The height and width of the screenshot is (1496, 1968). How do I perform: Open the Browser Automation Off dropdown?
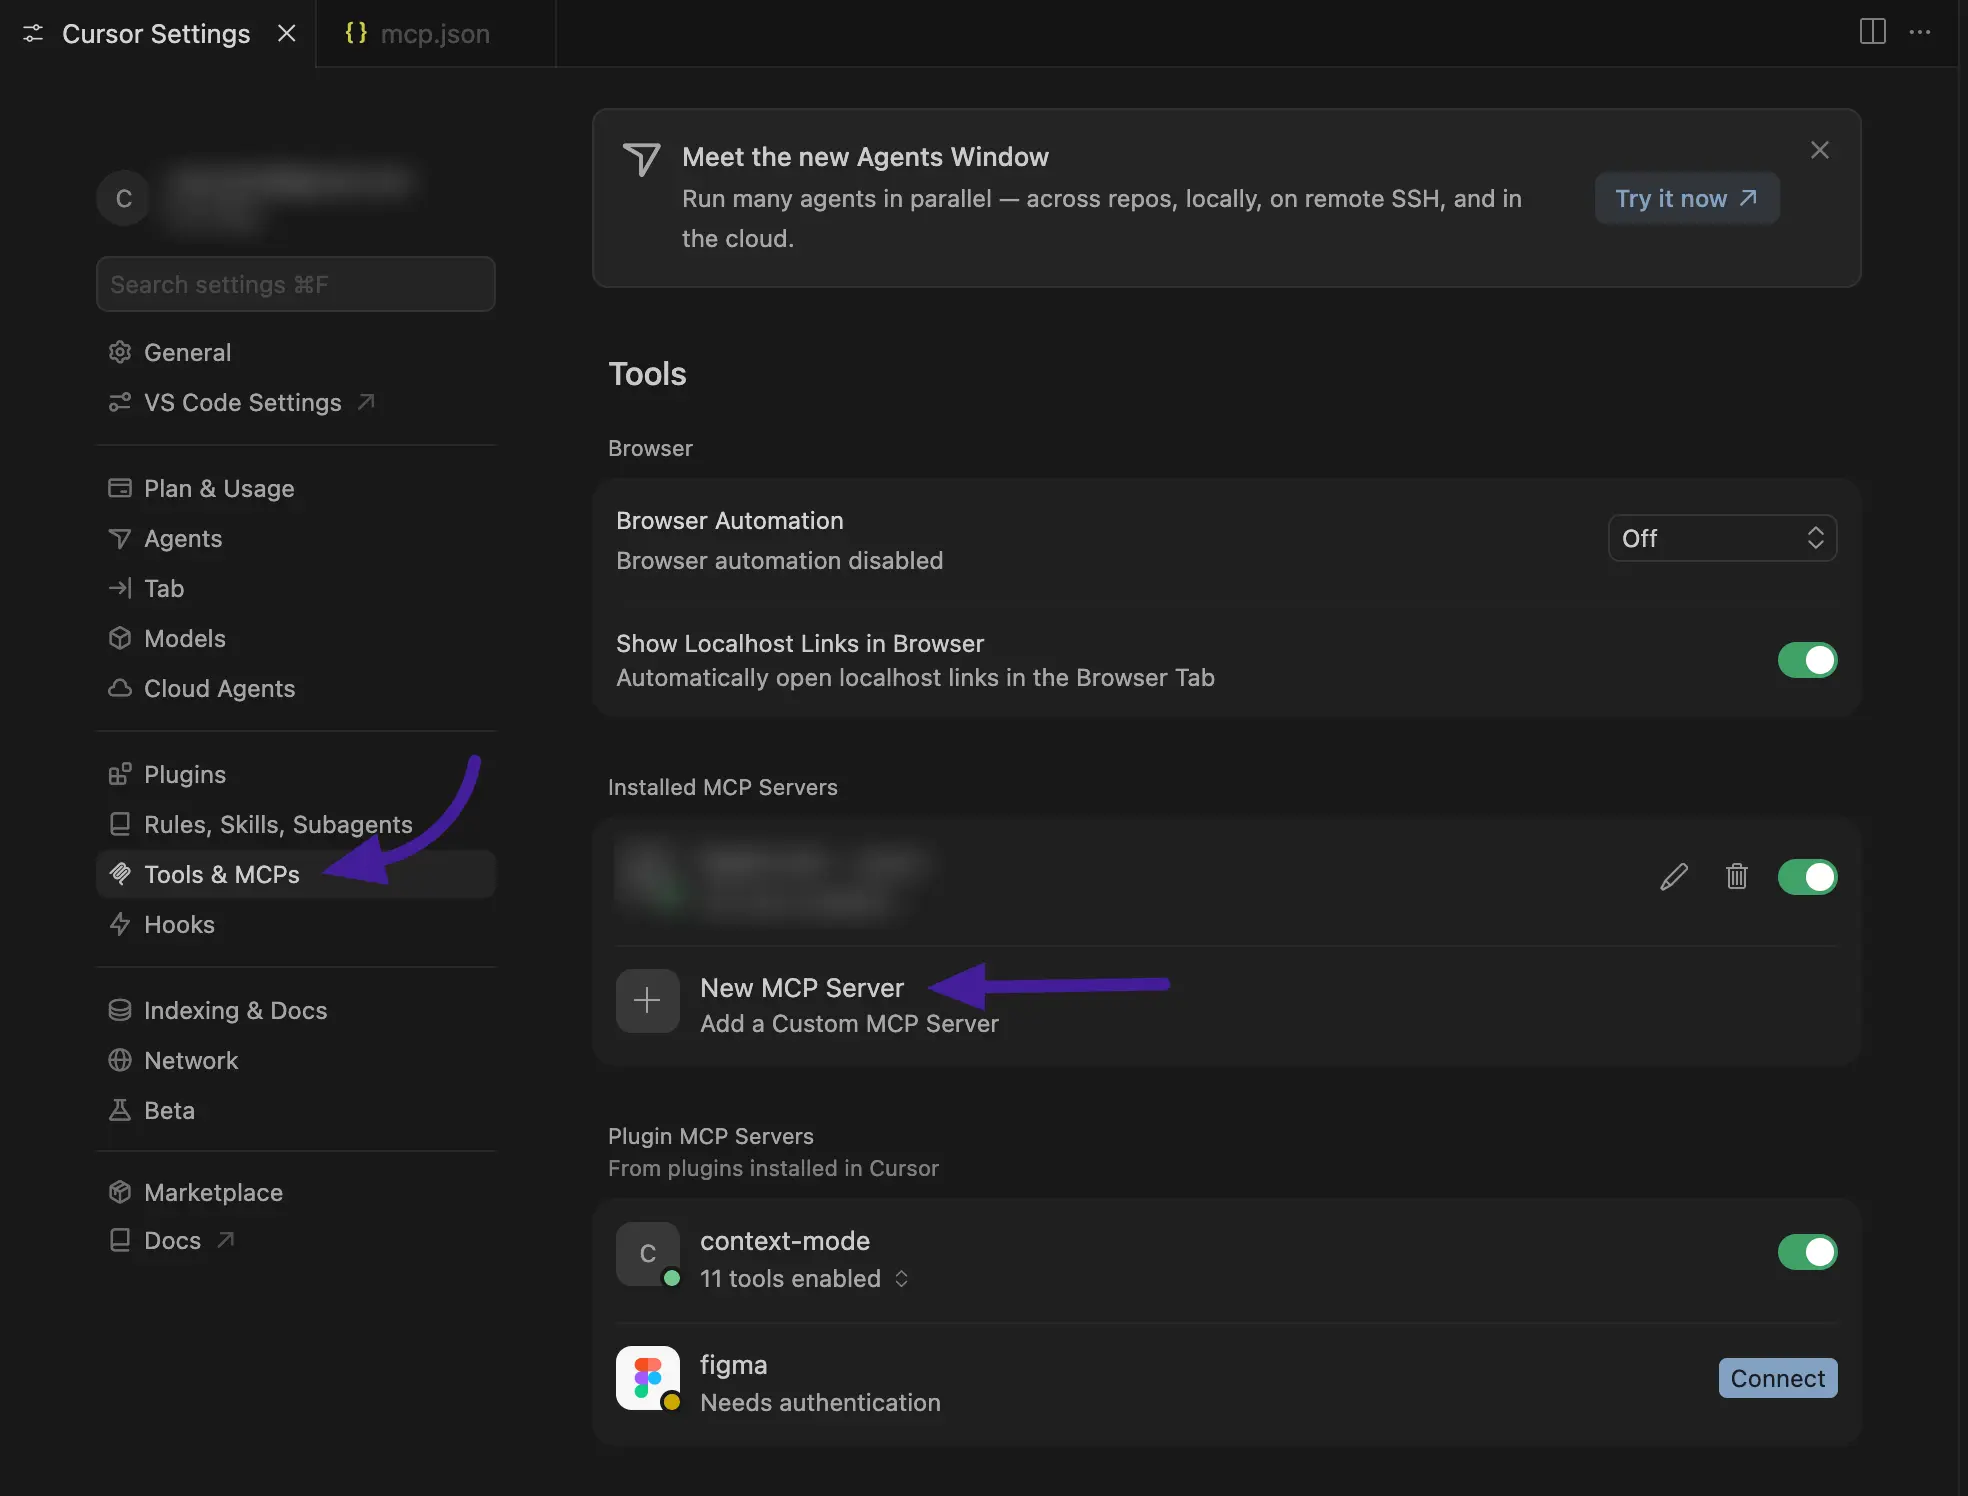coord(1722,538)
